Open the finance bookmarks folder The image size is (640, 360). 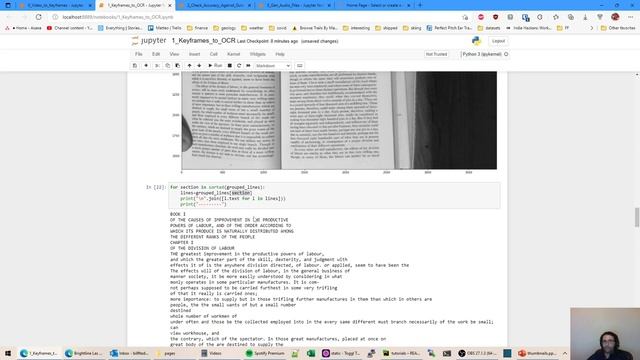(x=198, y=28)
